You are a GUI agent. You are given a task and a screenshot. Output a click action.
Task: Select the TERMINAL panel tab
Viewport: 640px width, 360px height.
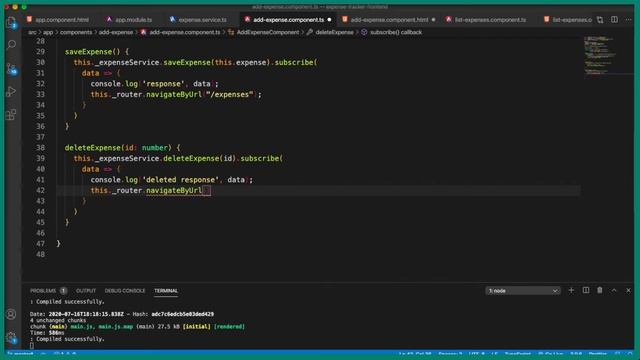166,291
